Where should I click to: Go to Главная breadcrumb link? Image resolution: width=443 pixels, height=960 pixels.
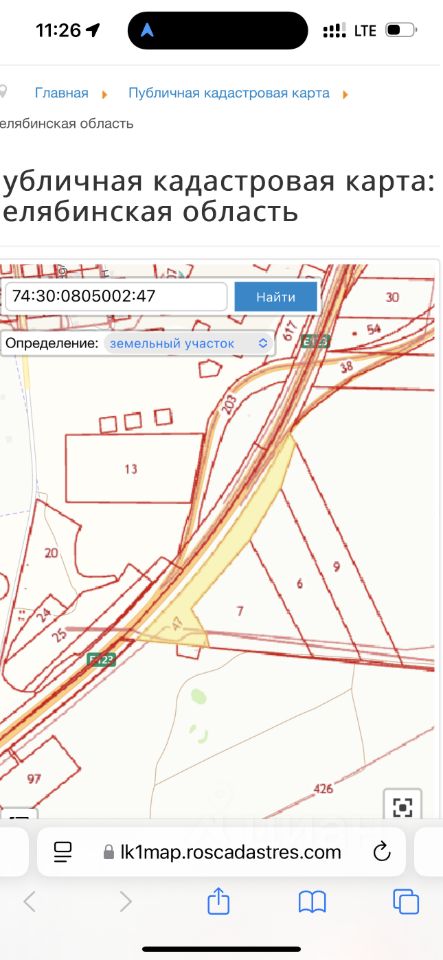click(x=62, y=93)
